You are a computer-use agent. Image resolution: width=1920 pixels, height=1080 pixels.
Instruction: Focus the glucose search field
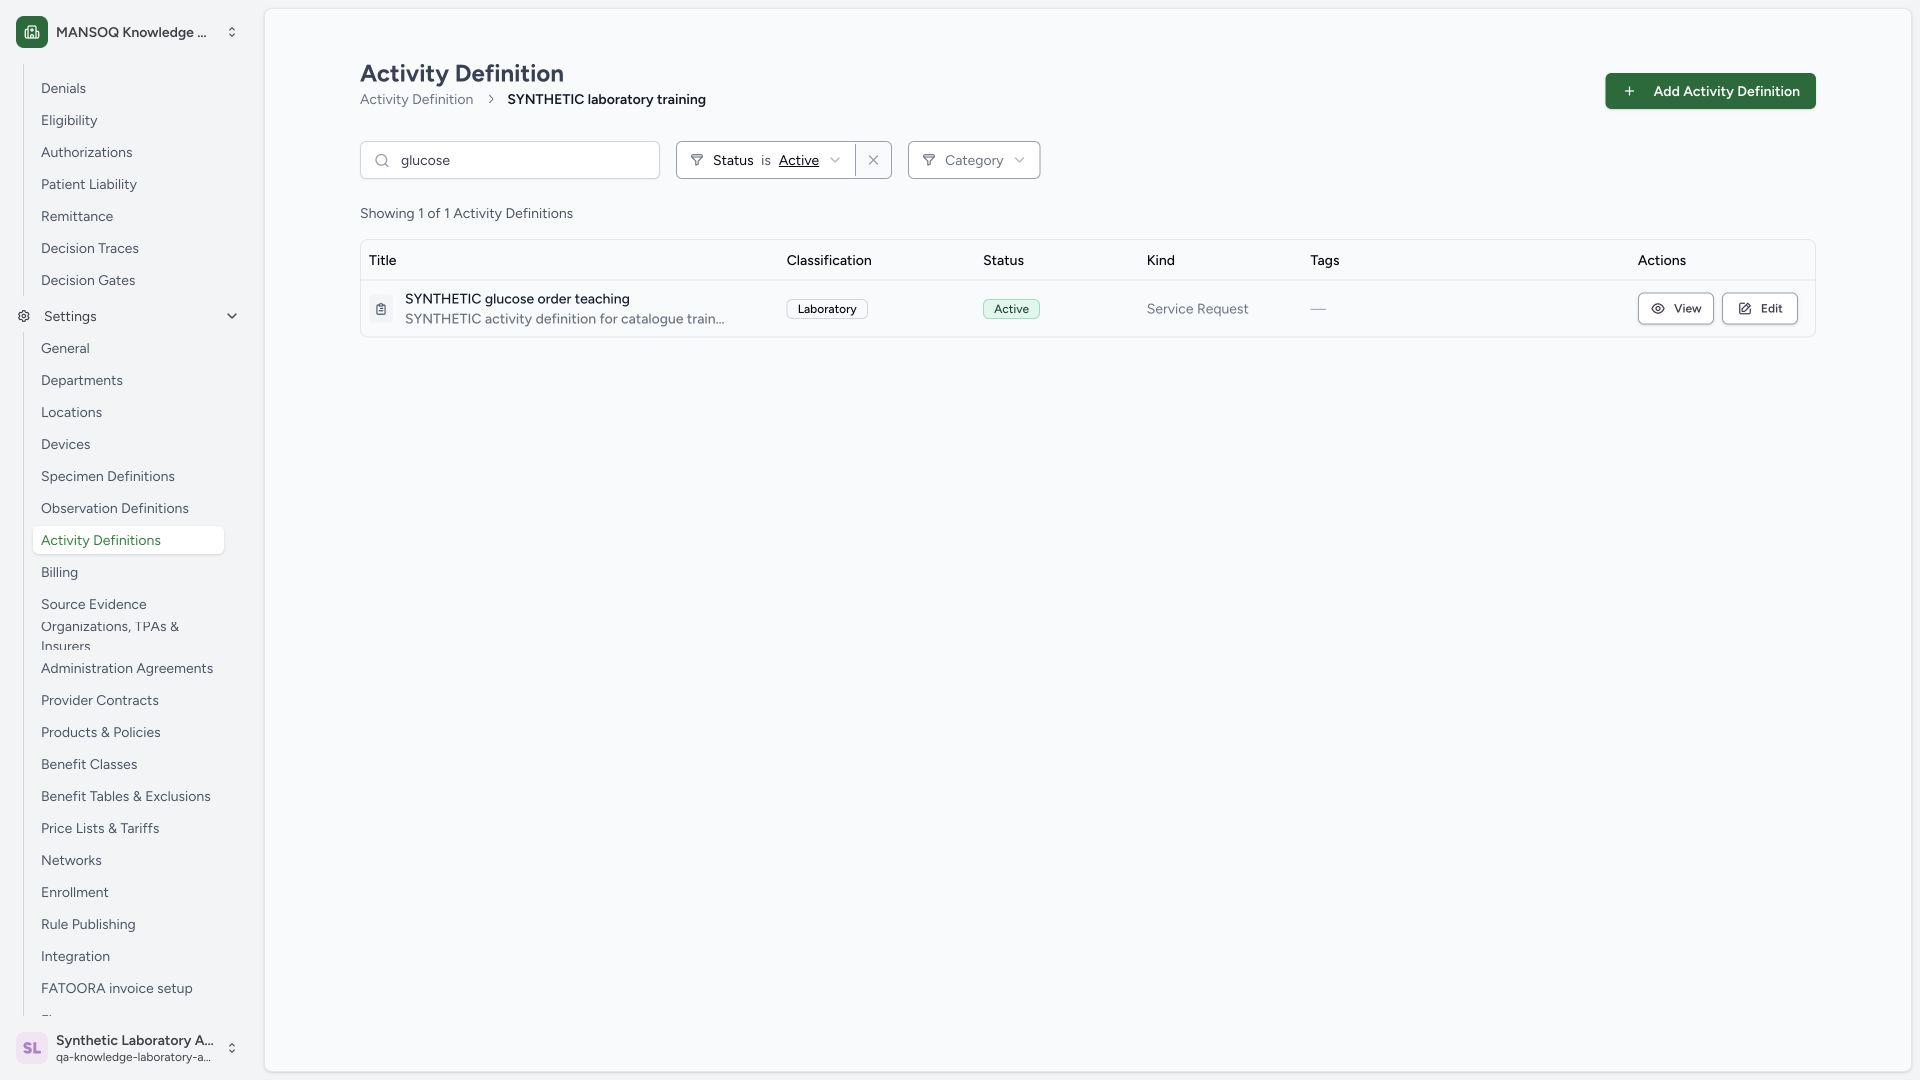point(510,160)
